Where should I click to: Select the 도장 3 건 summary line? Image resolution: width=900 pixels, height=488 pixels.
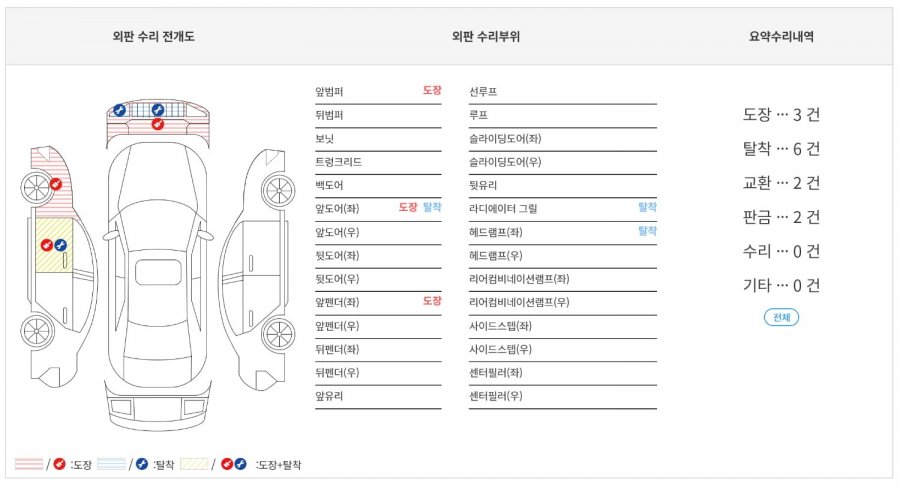point(781,115)
